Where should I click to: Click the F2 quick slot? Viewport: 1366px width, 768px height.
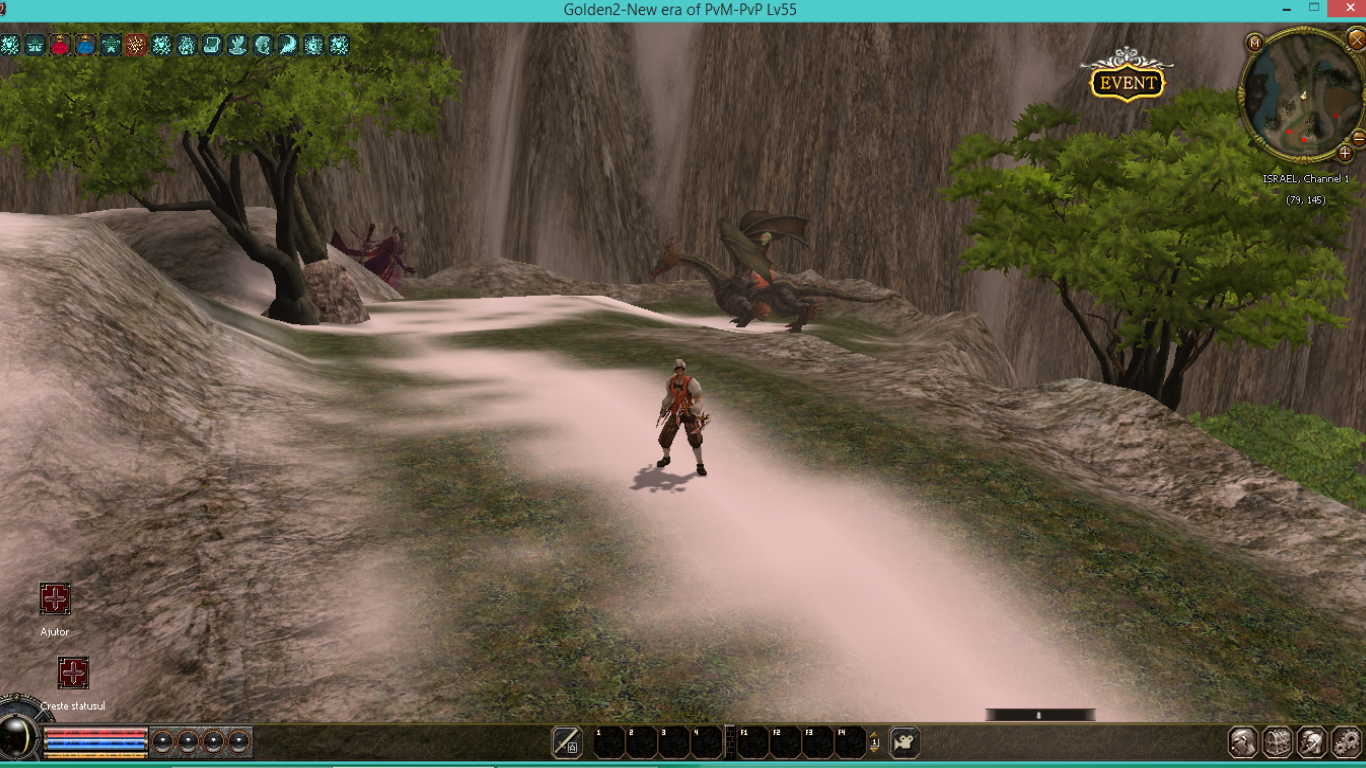pos(786,742)
